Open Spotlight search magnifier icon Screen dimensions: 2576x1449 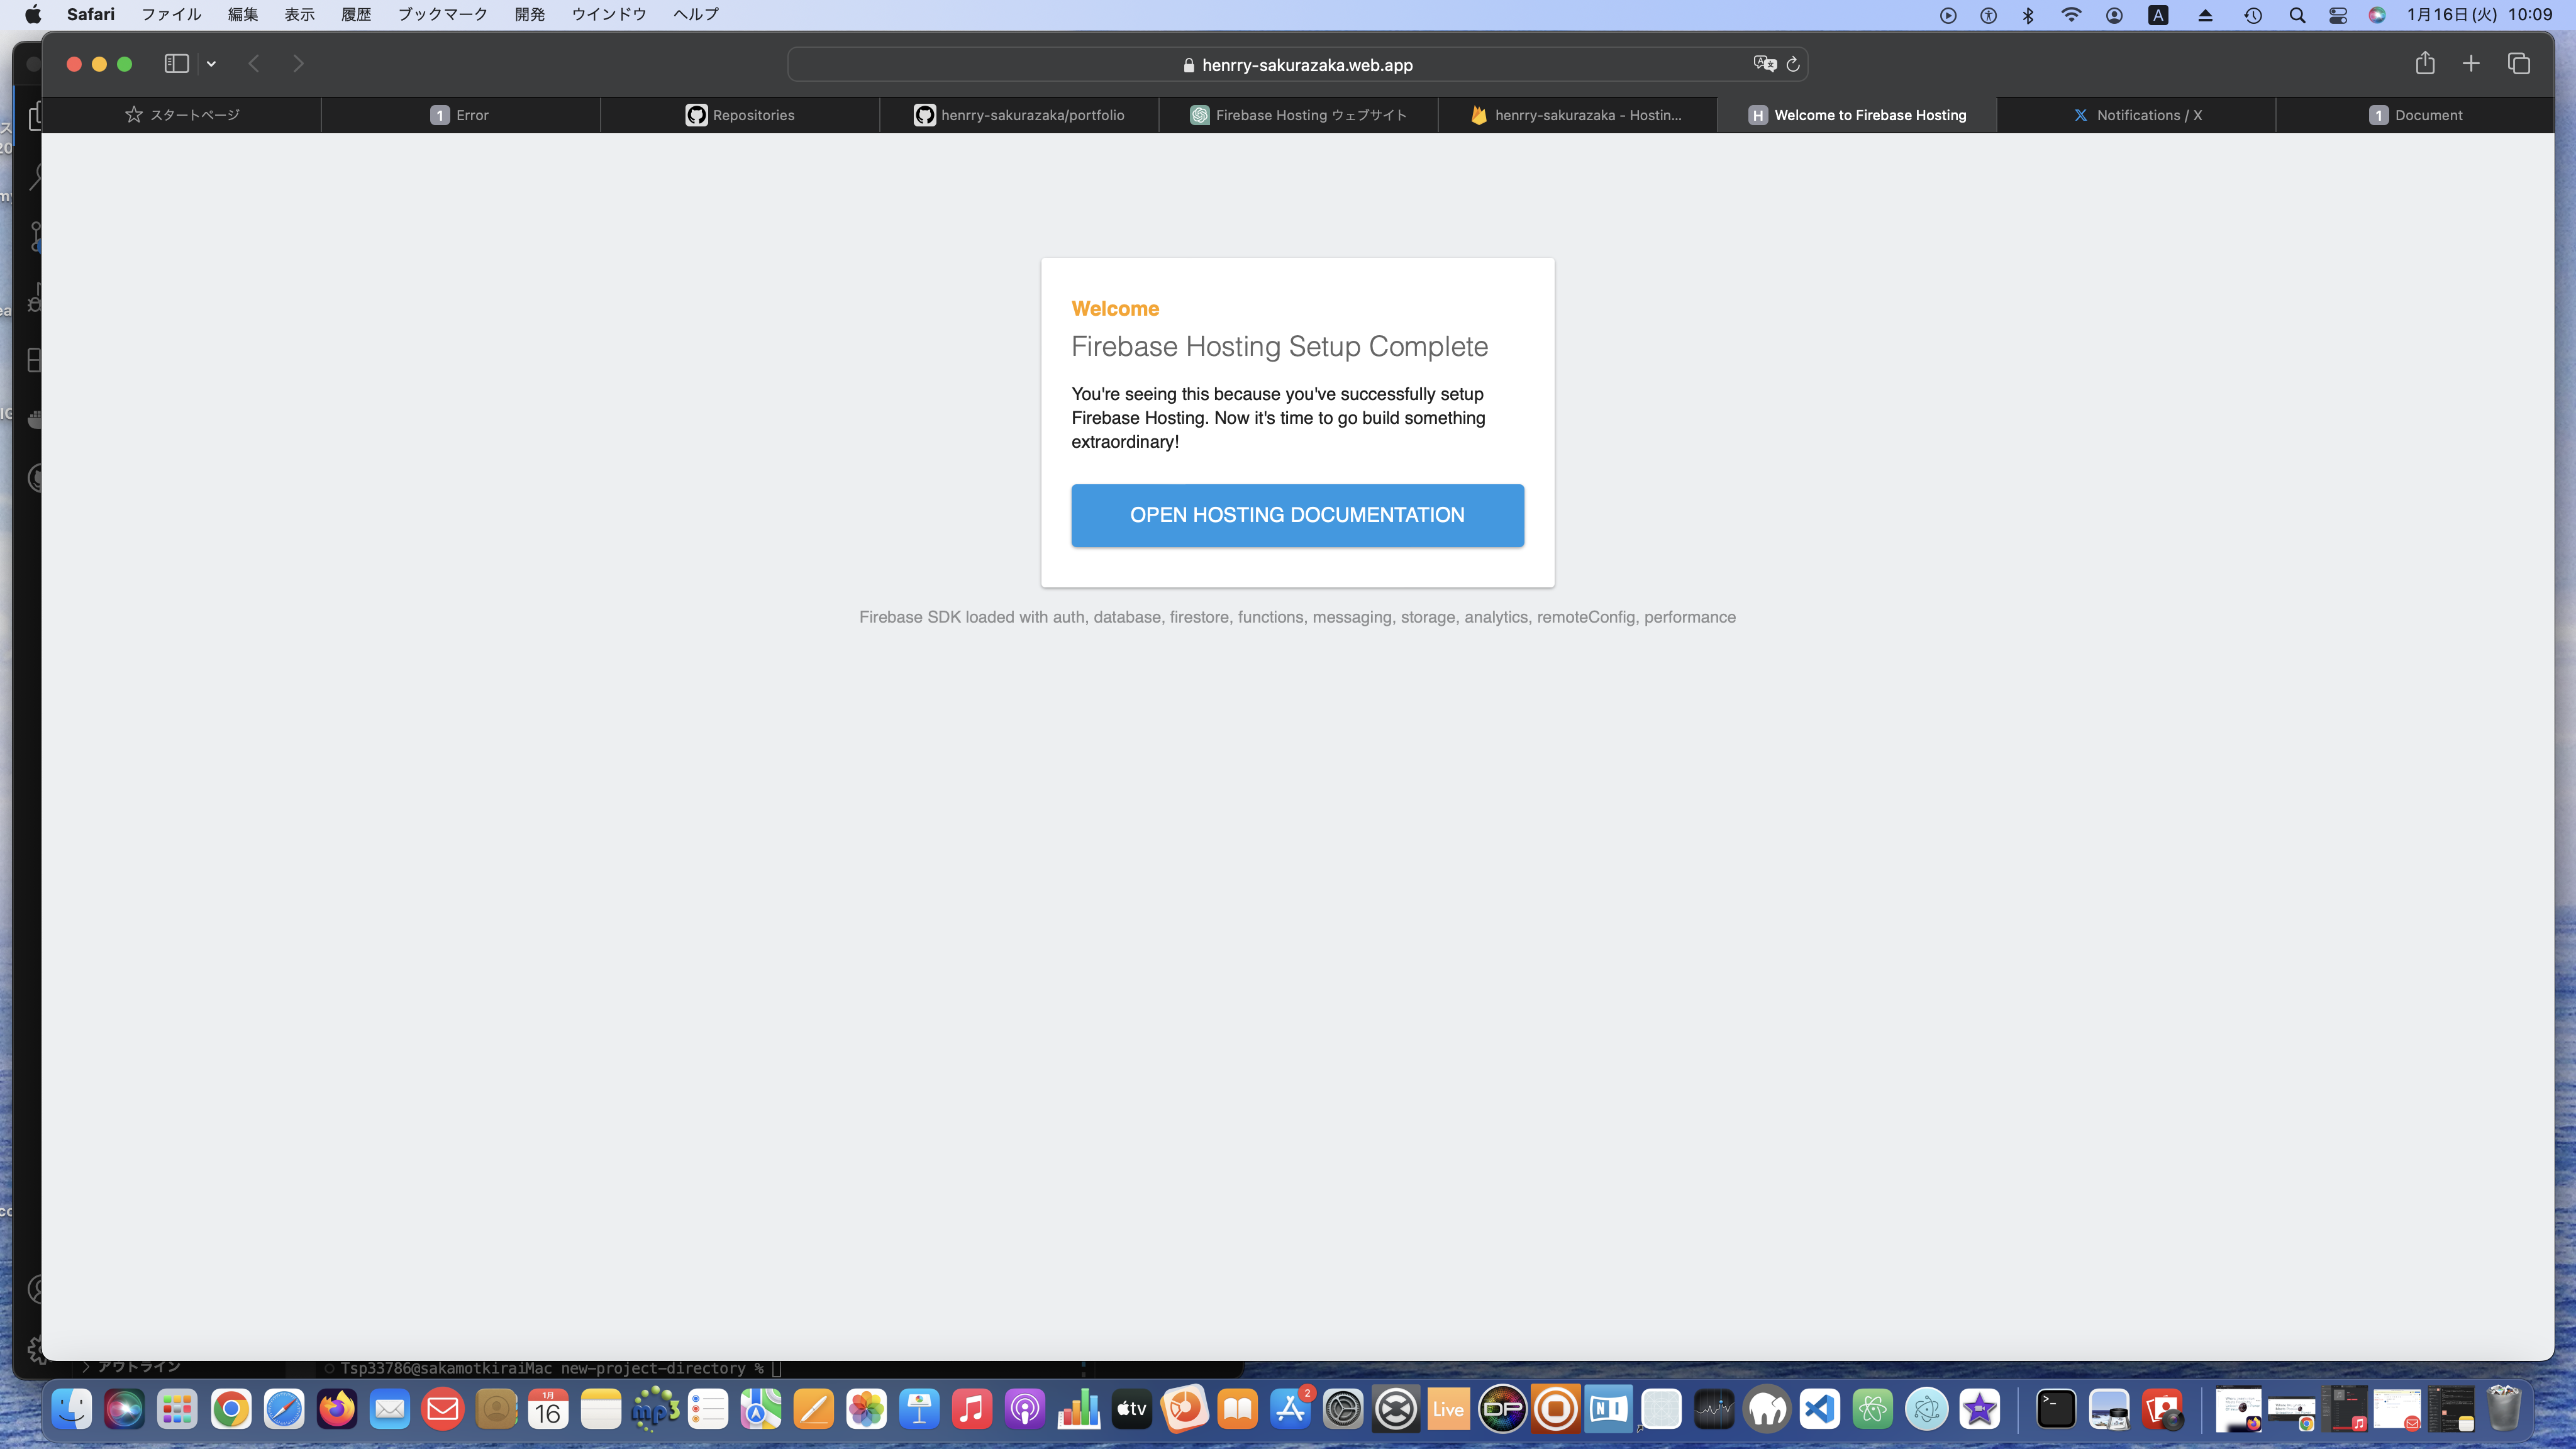coord(2297,15)
